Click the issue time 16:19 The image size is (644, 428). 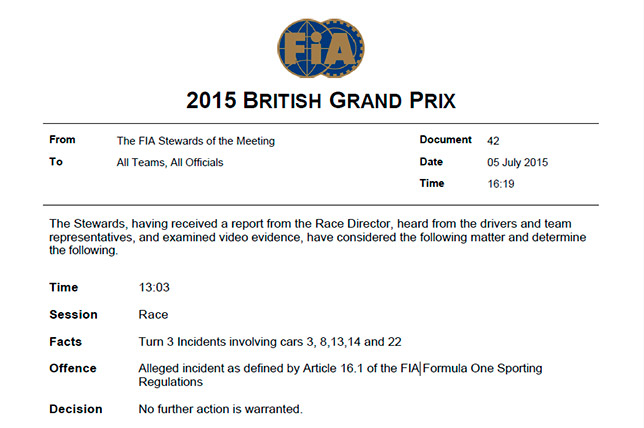pos(501,183)
